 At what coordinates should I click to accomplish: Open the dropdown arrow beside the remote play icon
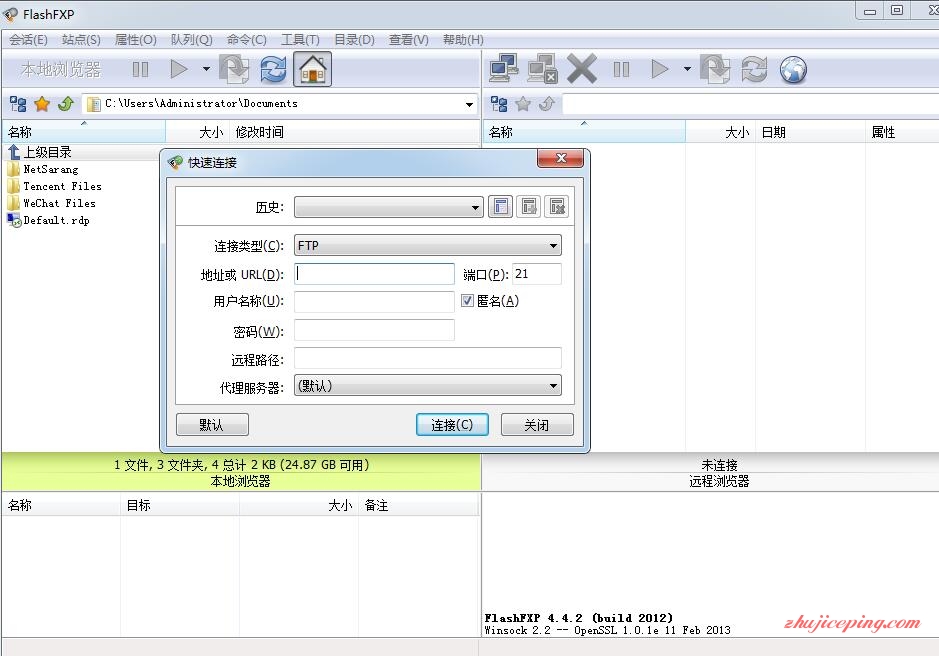click(687, 69)
